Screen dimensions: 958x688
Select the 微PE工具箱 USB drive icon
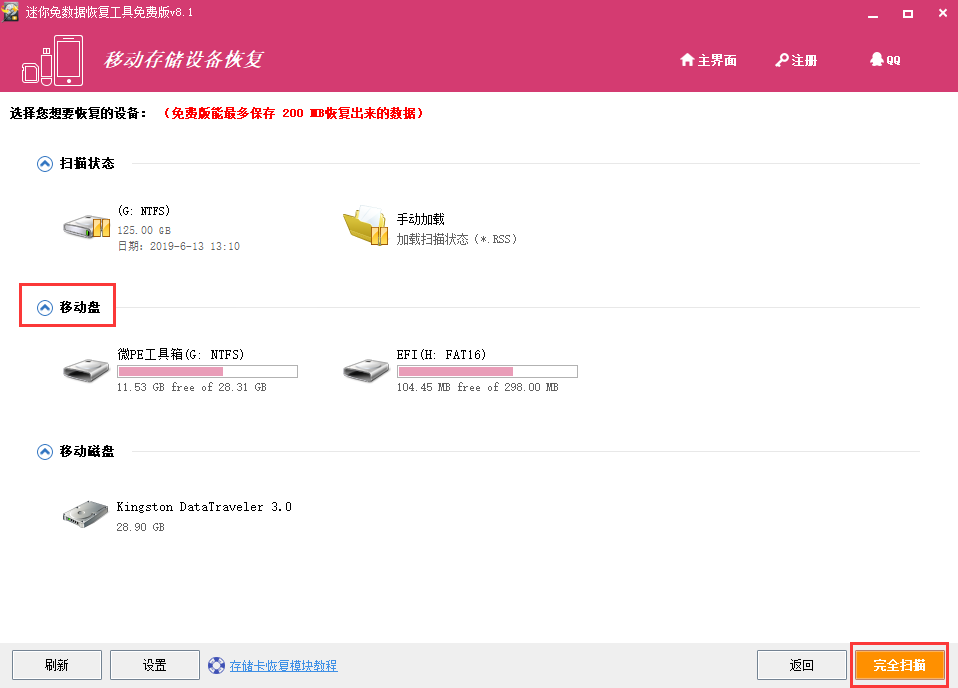click(86, 370)
